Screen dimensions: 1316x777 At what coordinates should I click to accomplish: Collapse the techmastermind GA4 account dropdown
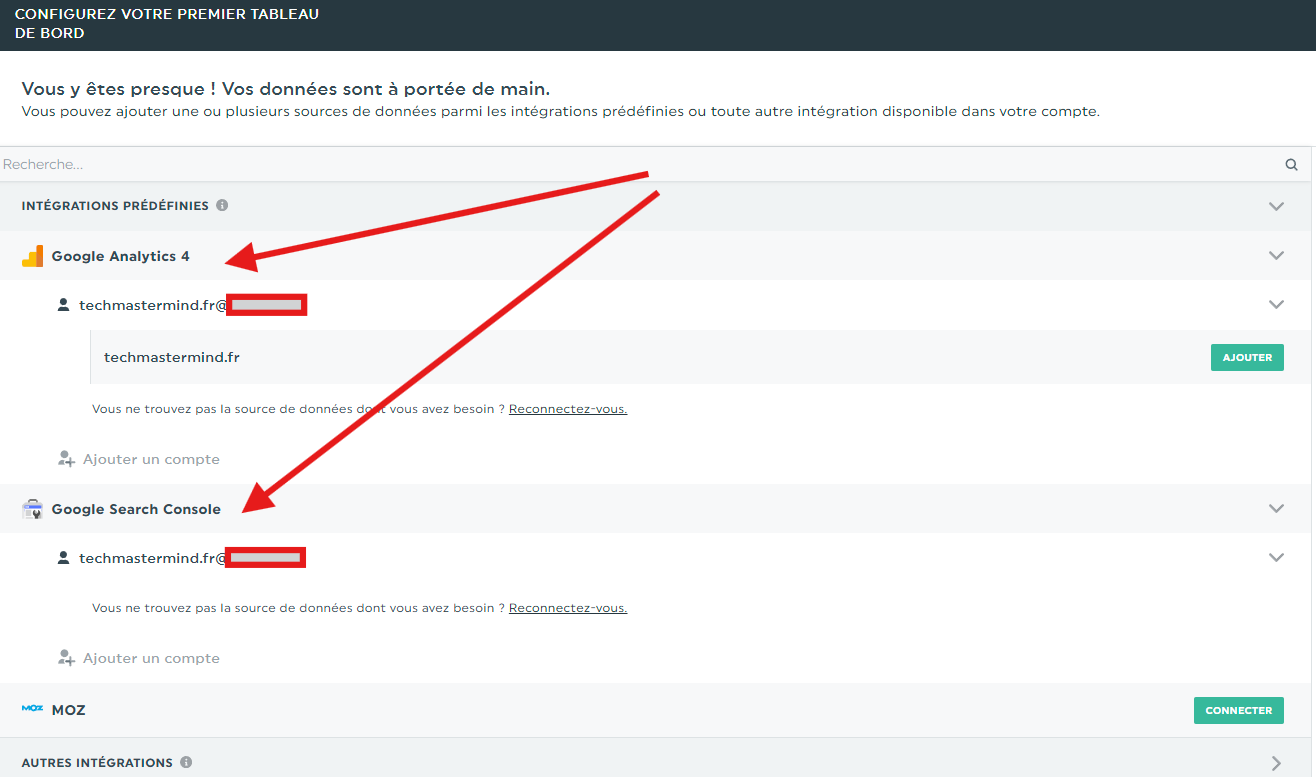coord(1276,304)
